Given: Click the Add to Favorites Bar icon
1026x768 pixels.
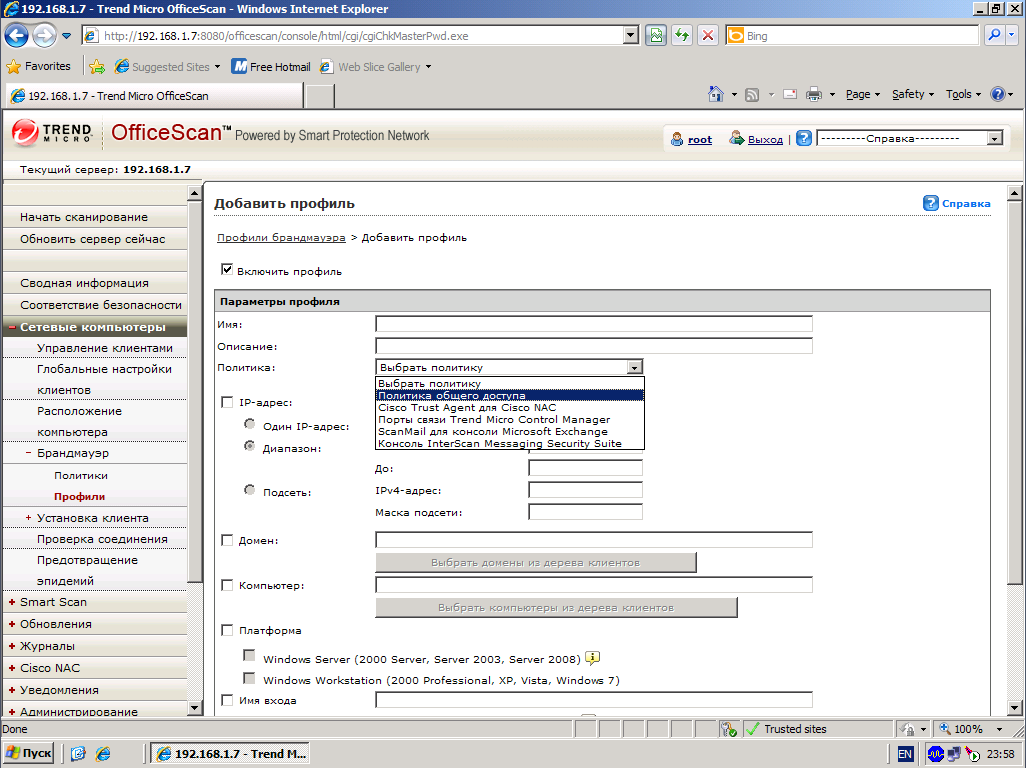Looking at the screenshot, I should (x=97, y=67).
